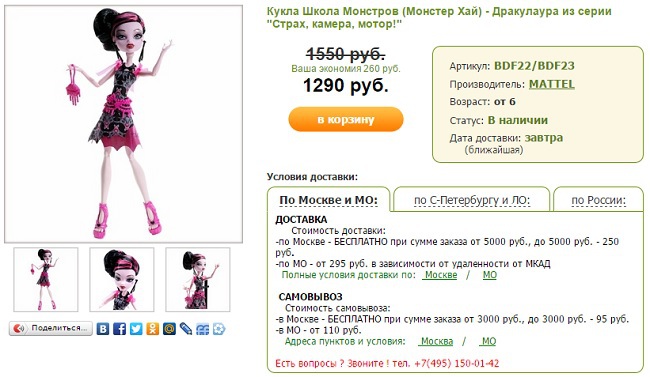Open the Поделиться share button
This screenshot has height=377, width=650.
click(51, 328)
